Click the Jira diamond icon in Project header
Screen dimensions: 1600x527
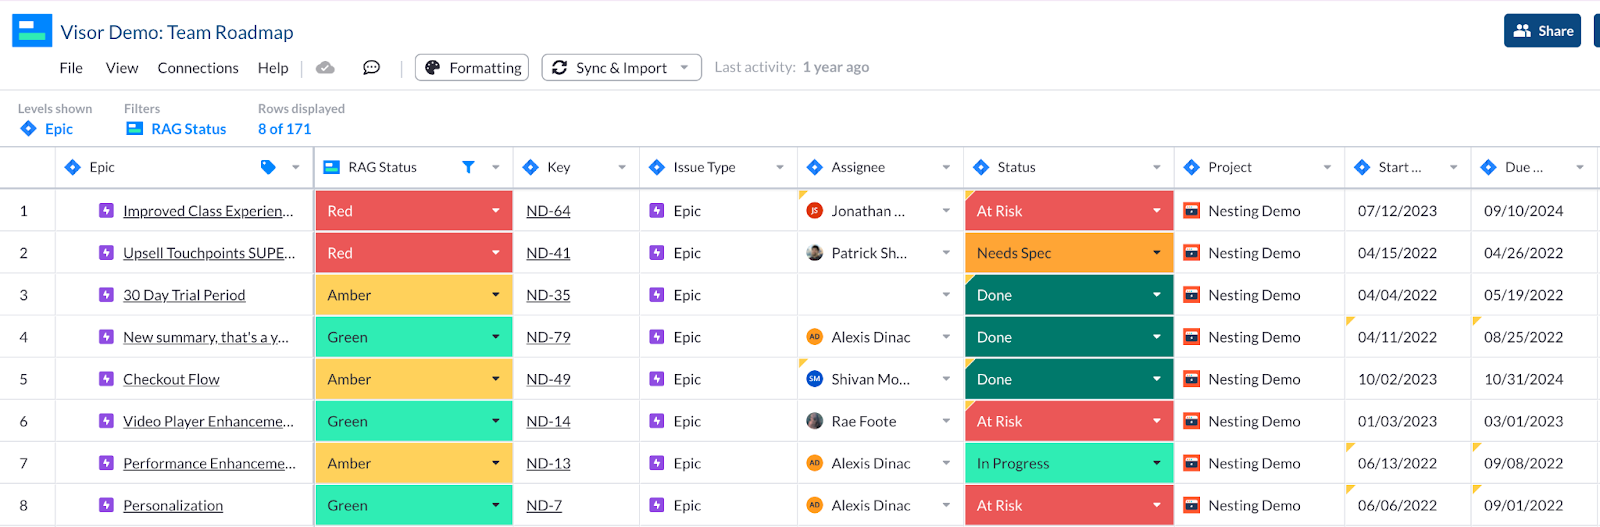tap(1191, 167)
